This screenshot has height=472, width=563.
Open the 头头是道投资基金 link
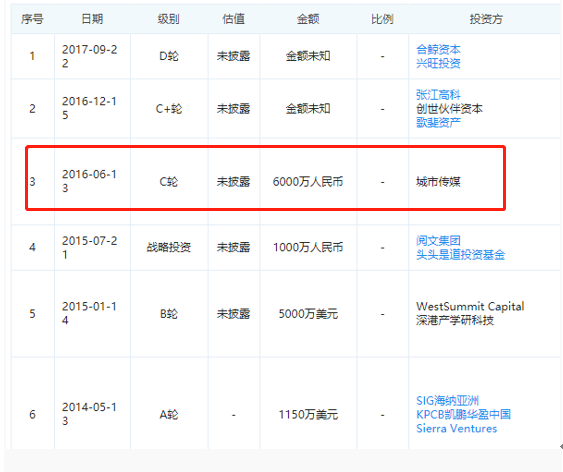tap(460, 254)
